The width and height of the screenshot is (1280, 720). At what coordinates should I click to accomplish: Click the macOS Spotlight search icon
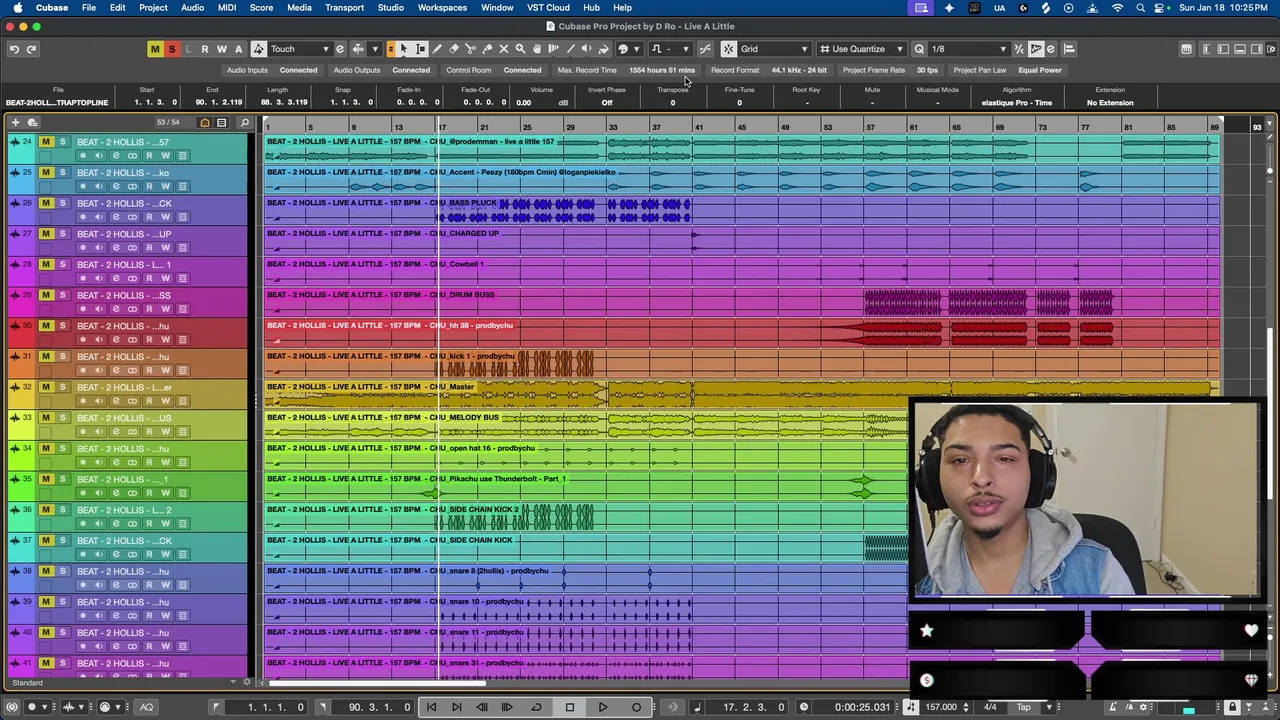1141,8
